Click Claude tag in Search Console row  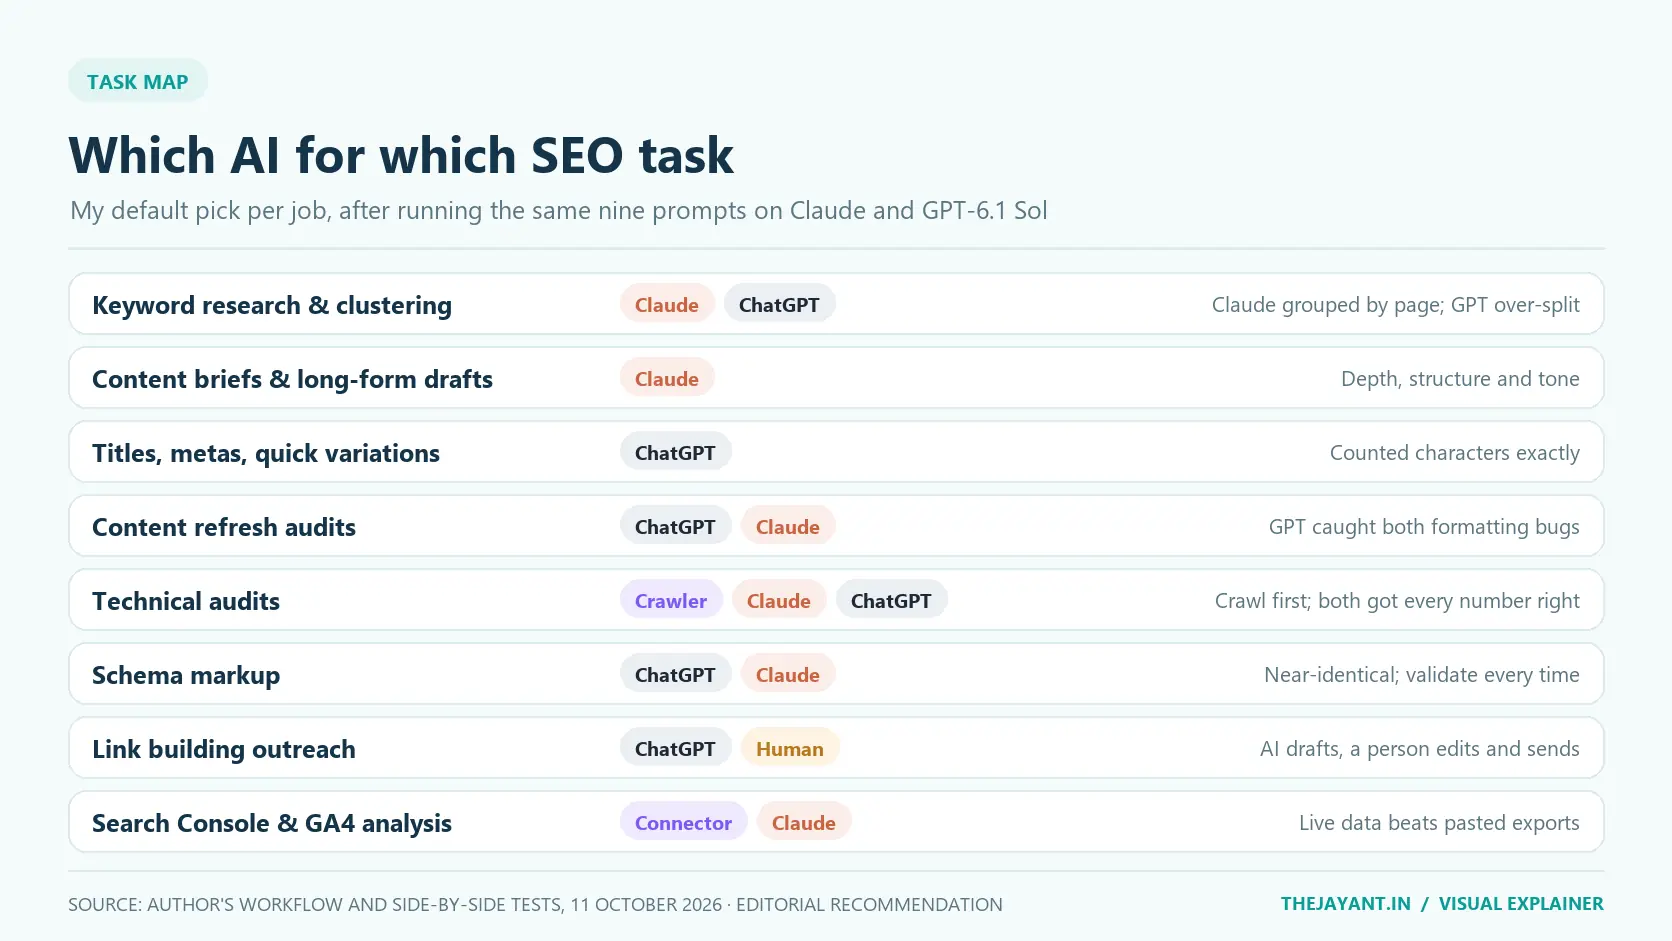pos(804,822)
